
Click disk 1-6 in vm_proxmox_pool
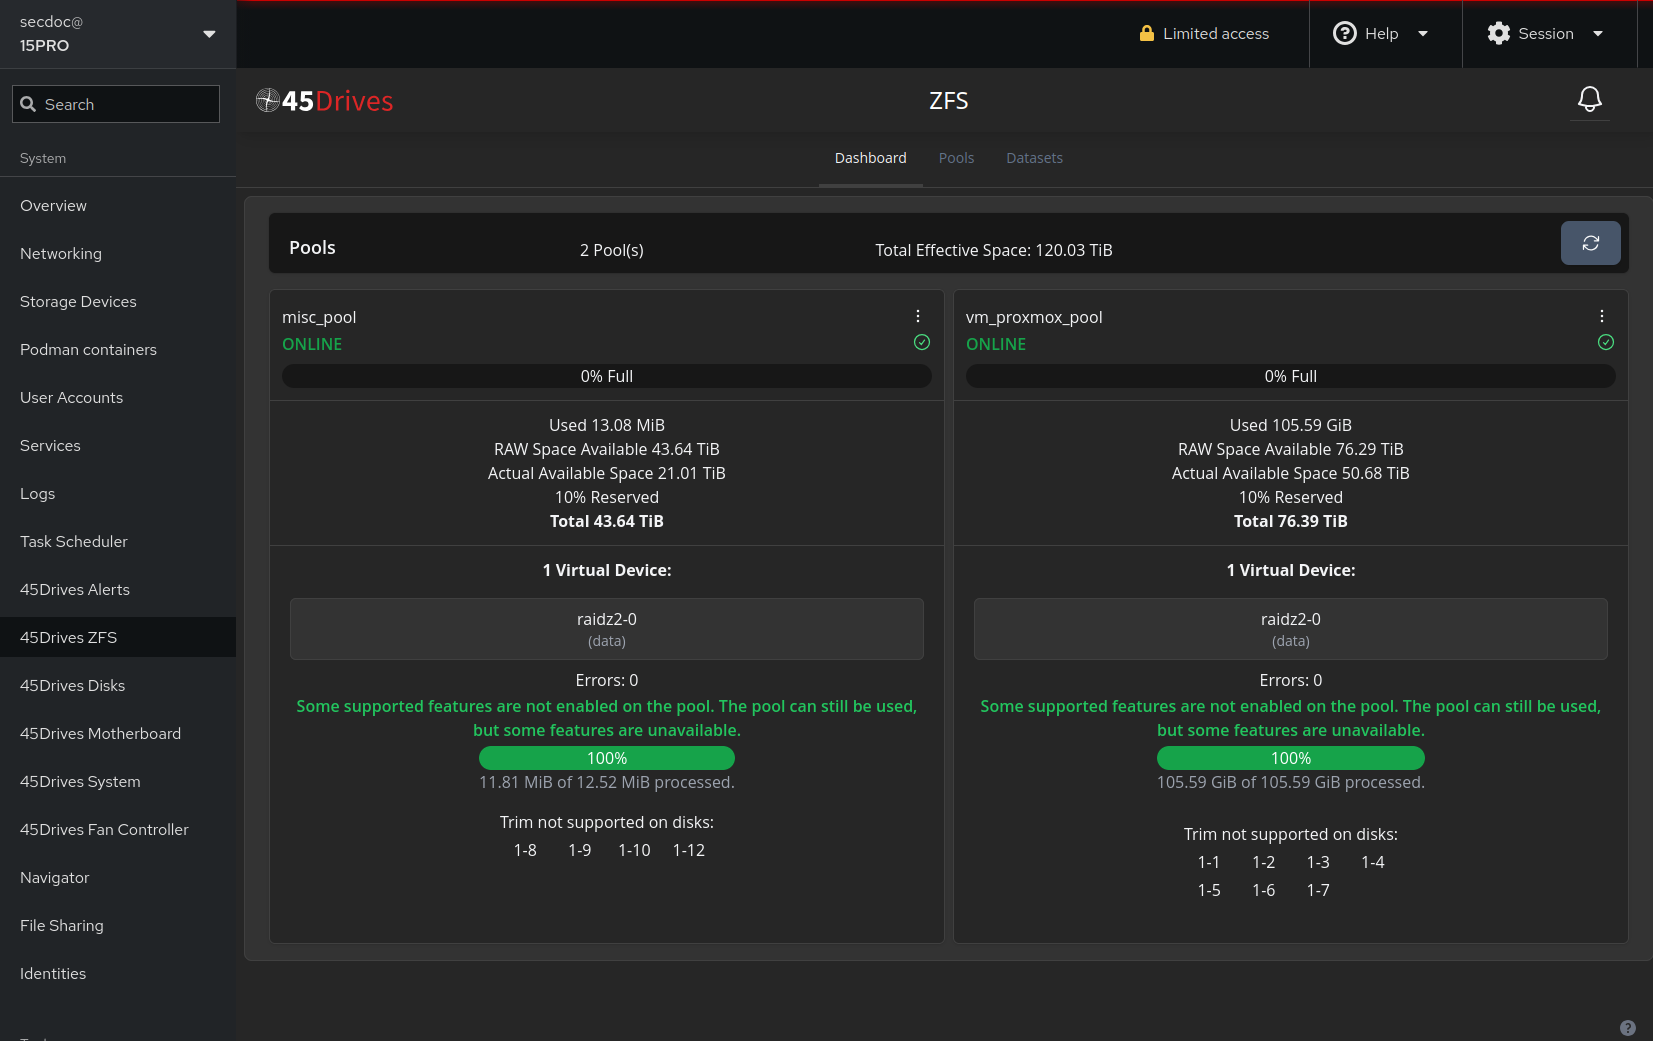[x=1264, y=890]
